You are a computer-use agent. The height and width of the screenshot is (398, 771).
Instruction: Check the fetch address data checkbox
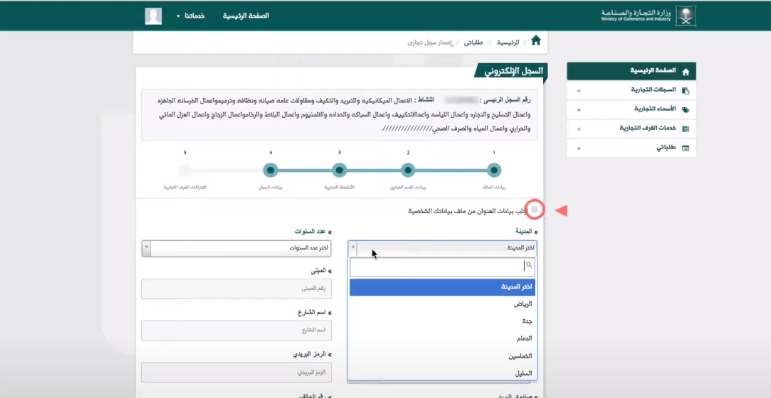point(535,210)
